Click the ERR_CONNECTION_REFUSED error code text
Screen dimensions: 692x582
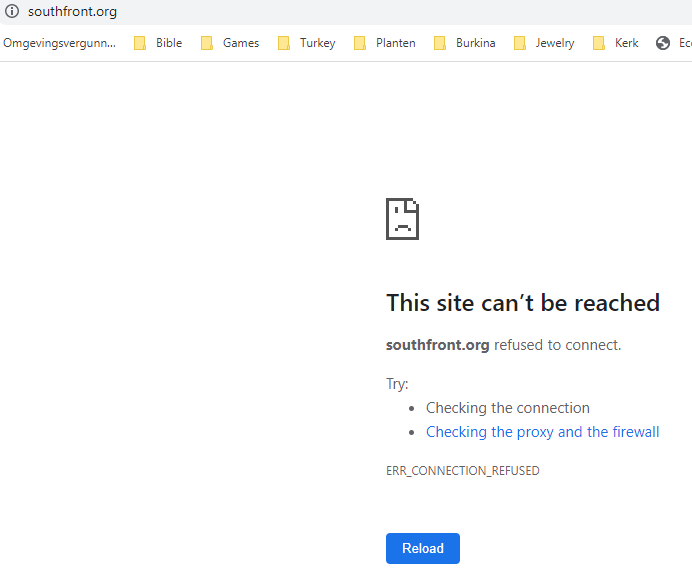pos(463,471)
